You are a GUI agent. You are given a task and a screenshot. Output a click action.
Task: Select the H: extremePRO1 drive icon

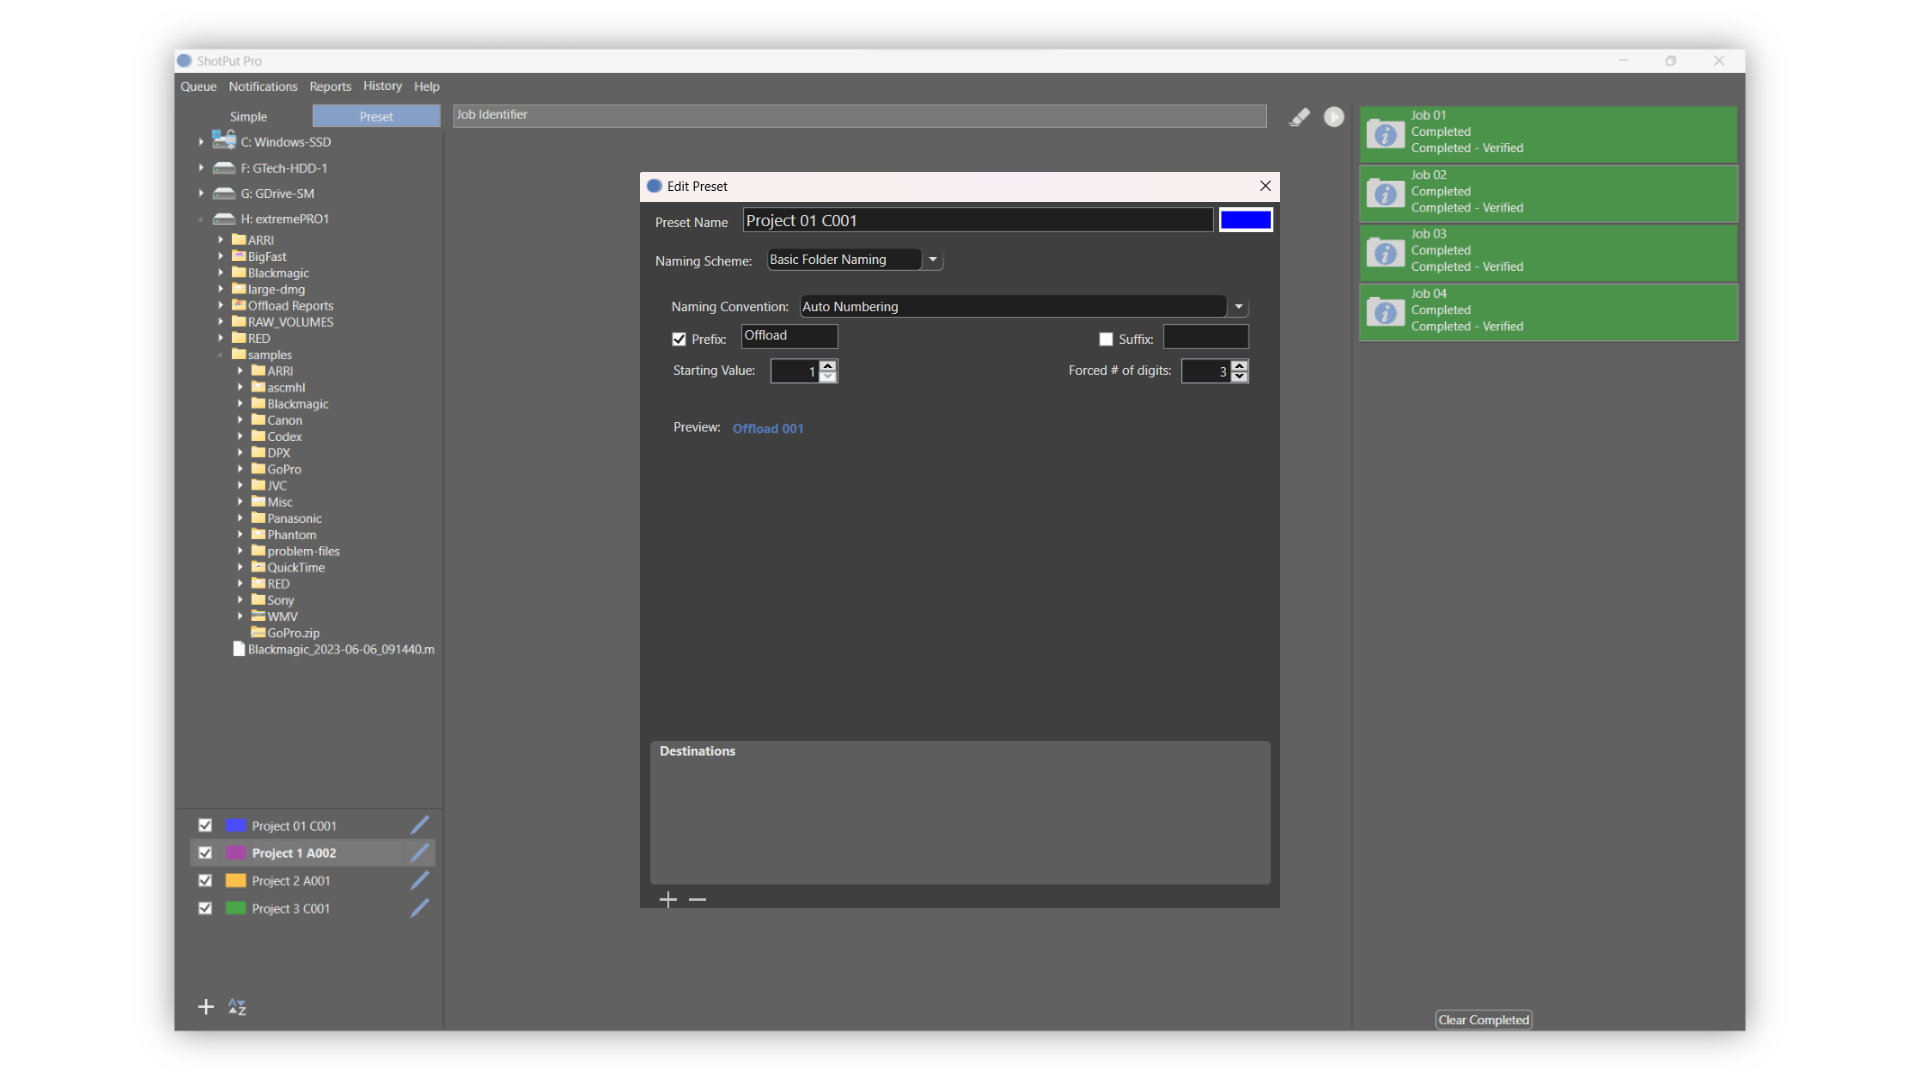point(224,218)
